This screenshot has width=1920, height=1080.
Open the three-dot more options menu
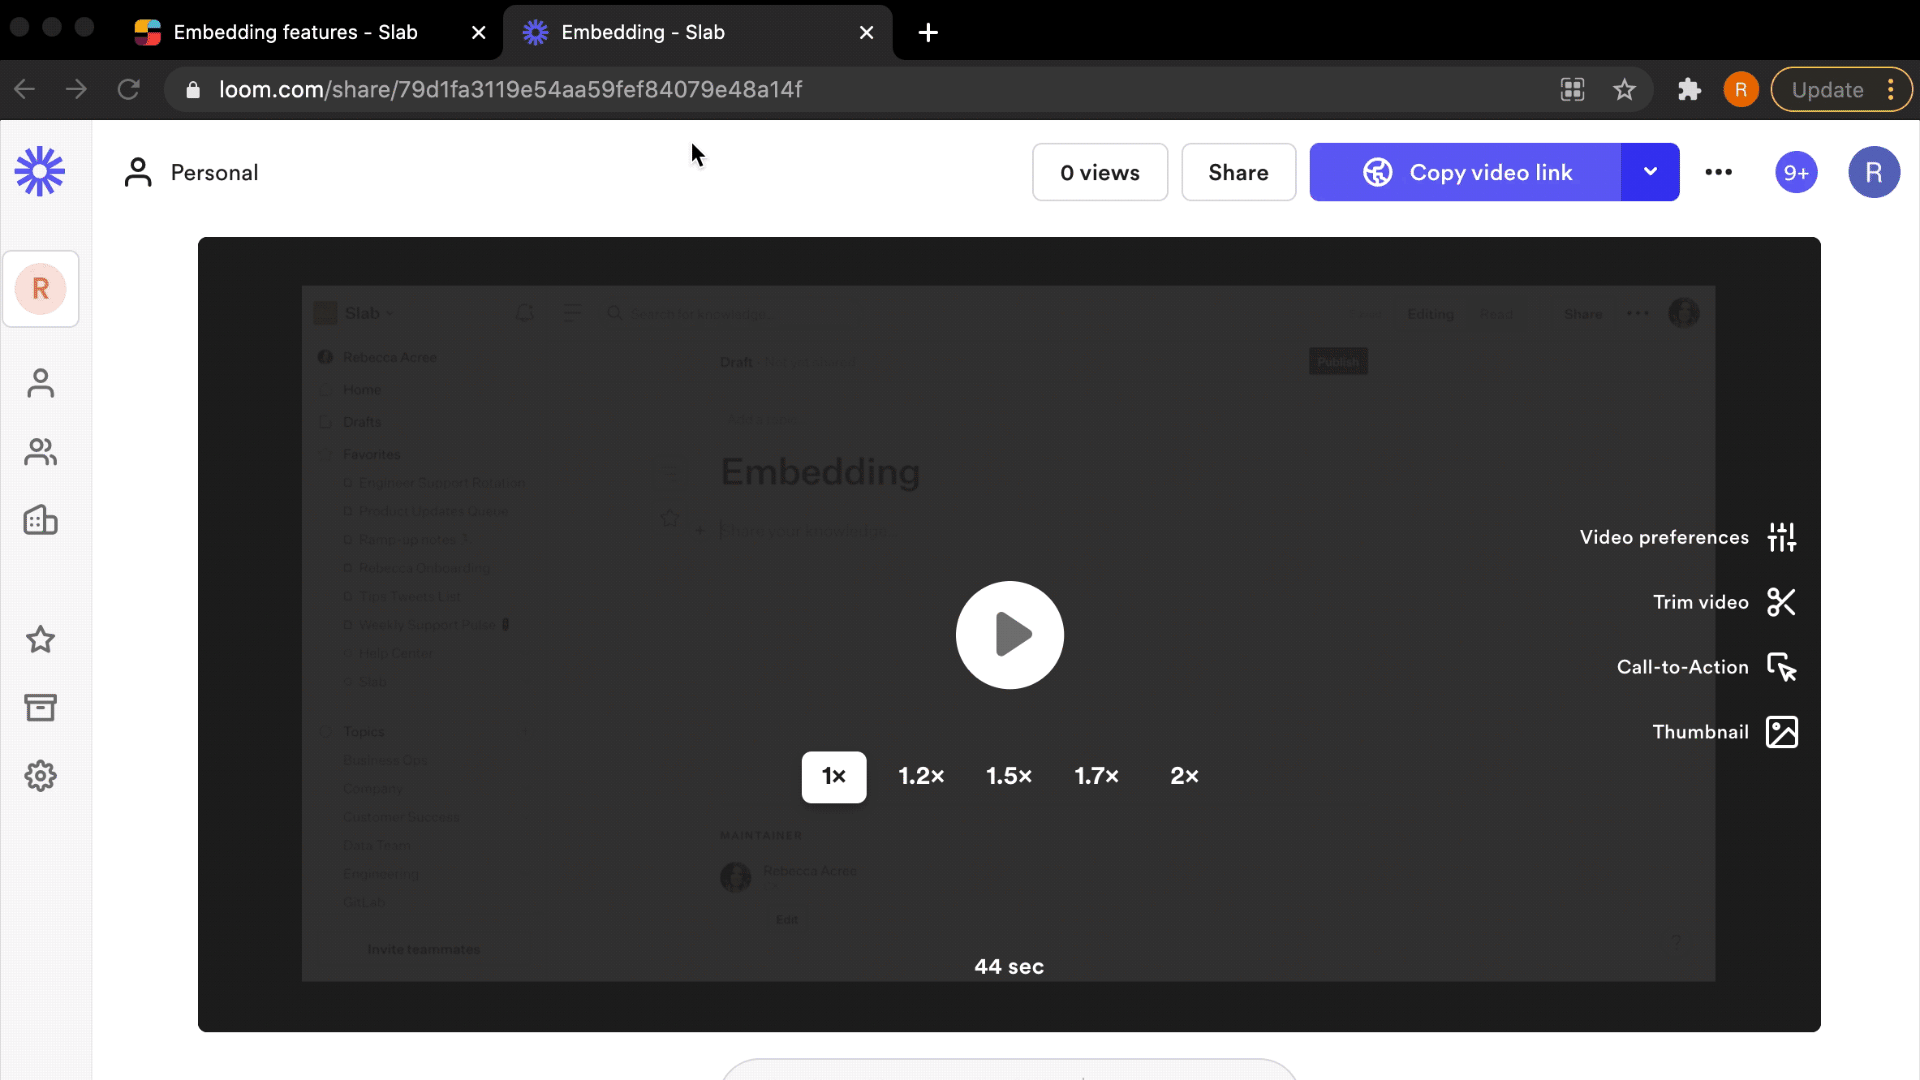point(1719,172)
